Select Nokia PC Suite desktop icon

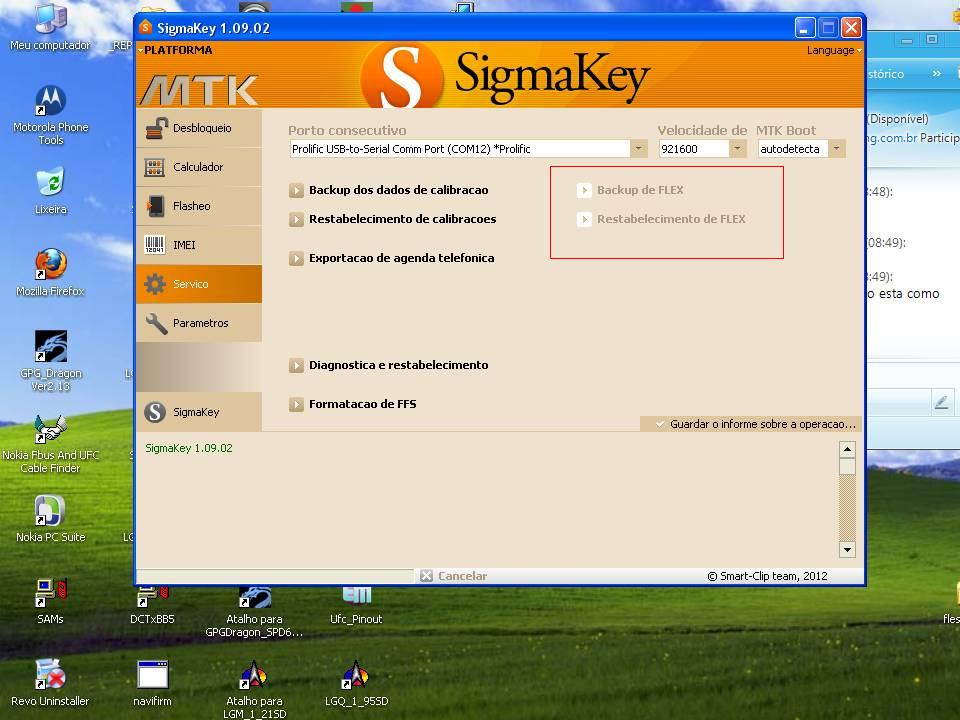(x=50, y=519)
